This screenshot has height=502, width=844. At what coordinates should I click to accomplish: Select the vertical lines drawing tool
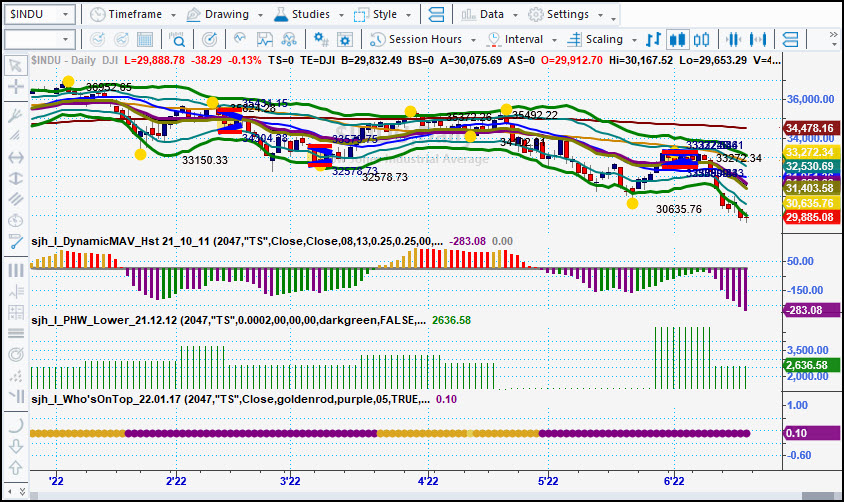16,270
